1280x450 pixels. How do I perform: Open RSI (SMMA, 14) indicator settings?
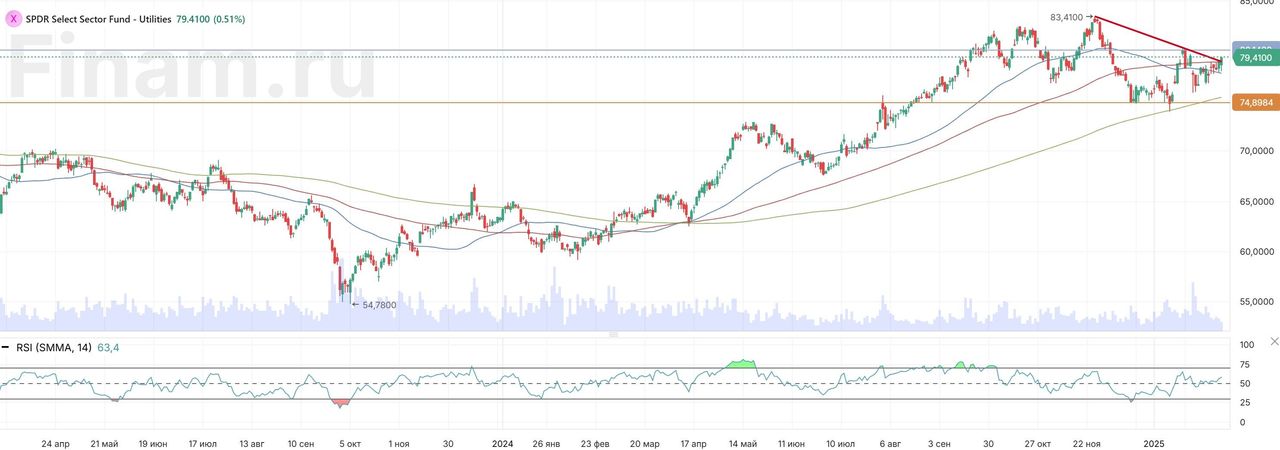tap(54, 348)
